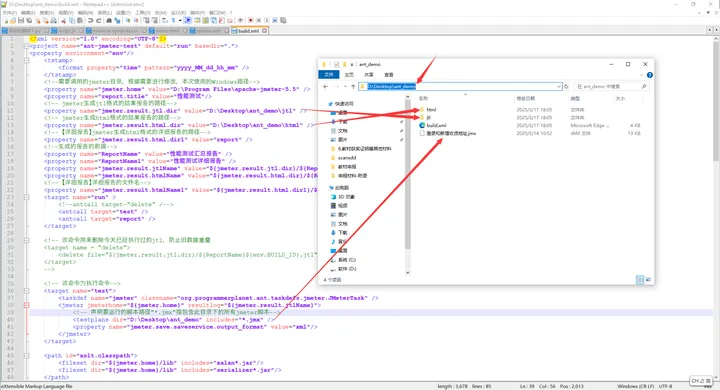Image resolution: width=720 pixels, height=390 pixels.
Task: Click the Explorer refresh icon
Action: tap(566, 86)
